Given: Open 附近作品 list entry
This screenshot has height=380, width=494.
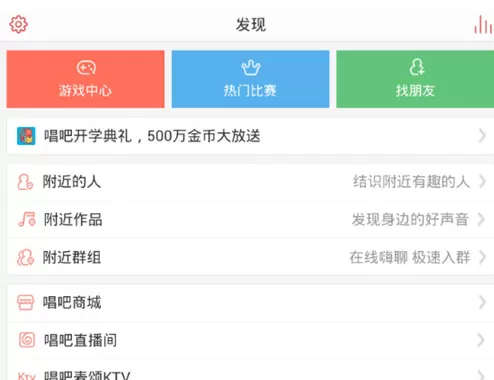Looking at the screenshot, I should (250, 220).
